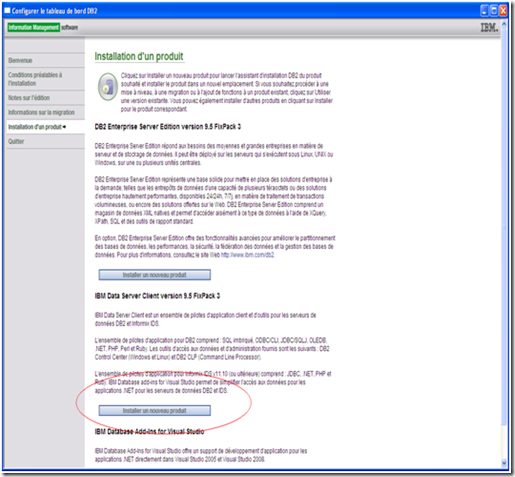
Task: Click scrollbar up arrow
Action: pyautogui.click(x=504, y=25)
